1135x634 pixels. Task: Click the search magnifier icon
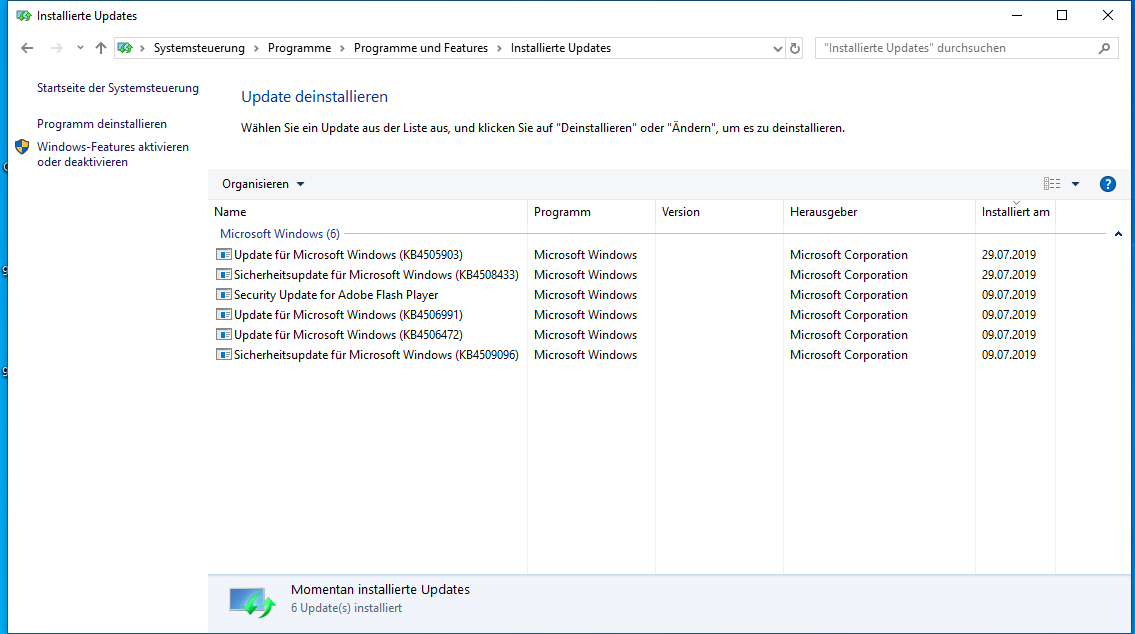click(x=1104, y=48)
